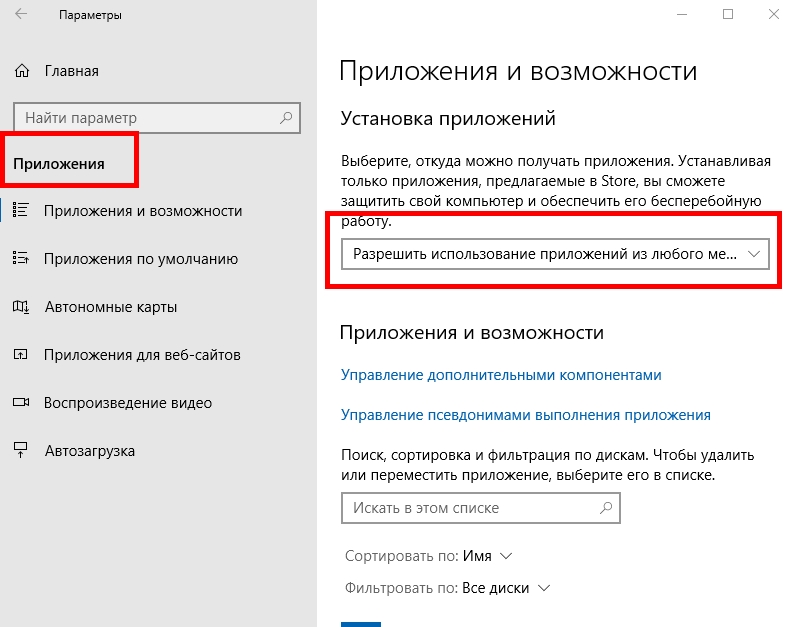Open Управление дополнительными компонентами link
The image size is (793, 627).
[501, 375]
